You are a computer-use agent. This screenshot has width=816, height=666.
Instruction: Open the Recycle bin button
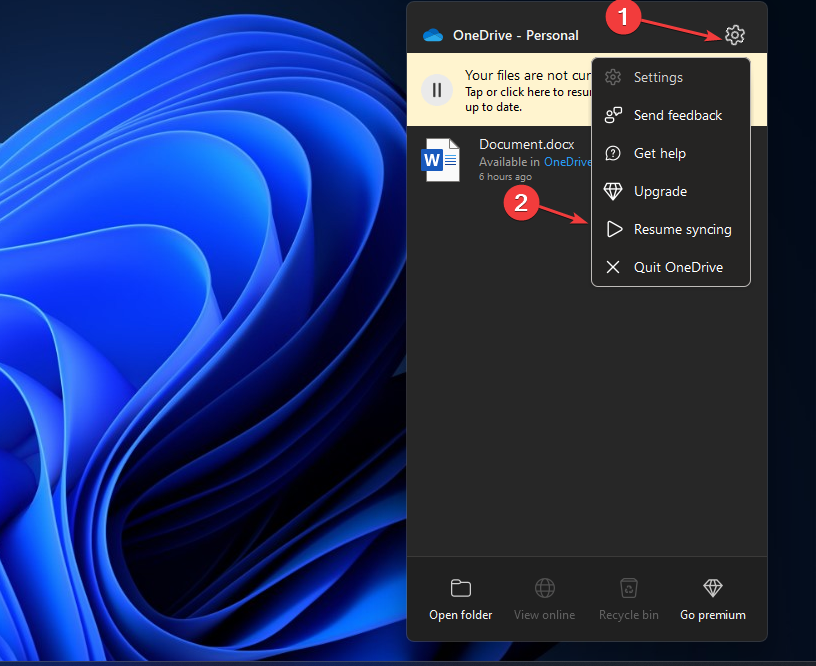pyautogui.click(x=629, y=599)
